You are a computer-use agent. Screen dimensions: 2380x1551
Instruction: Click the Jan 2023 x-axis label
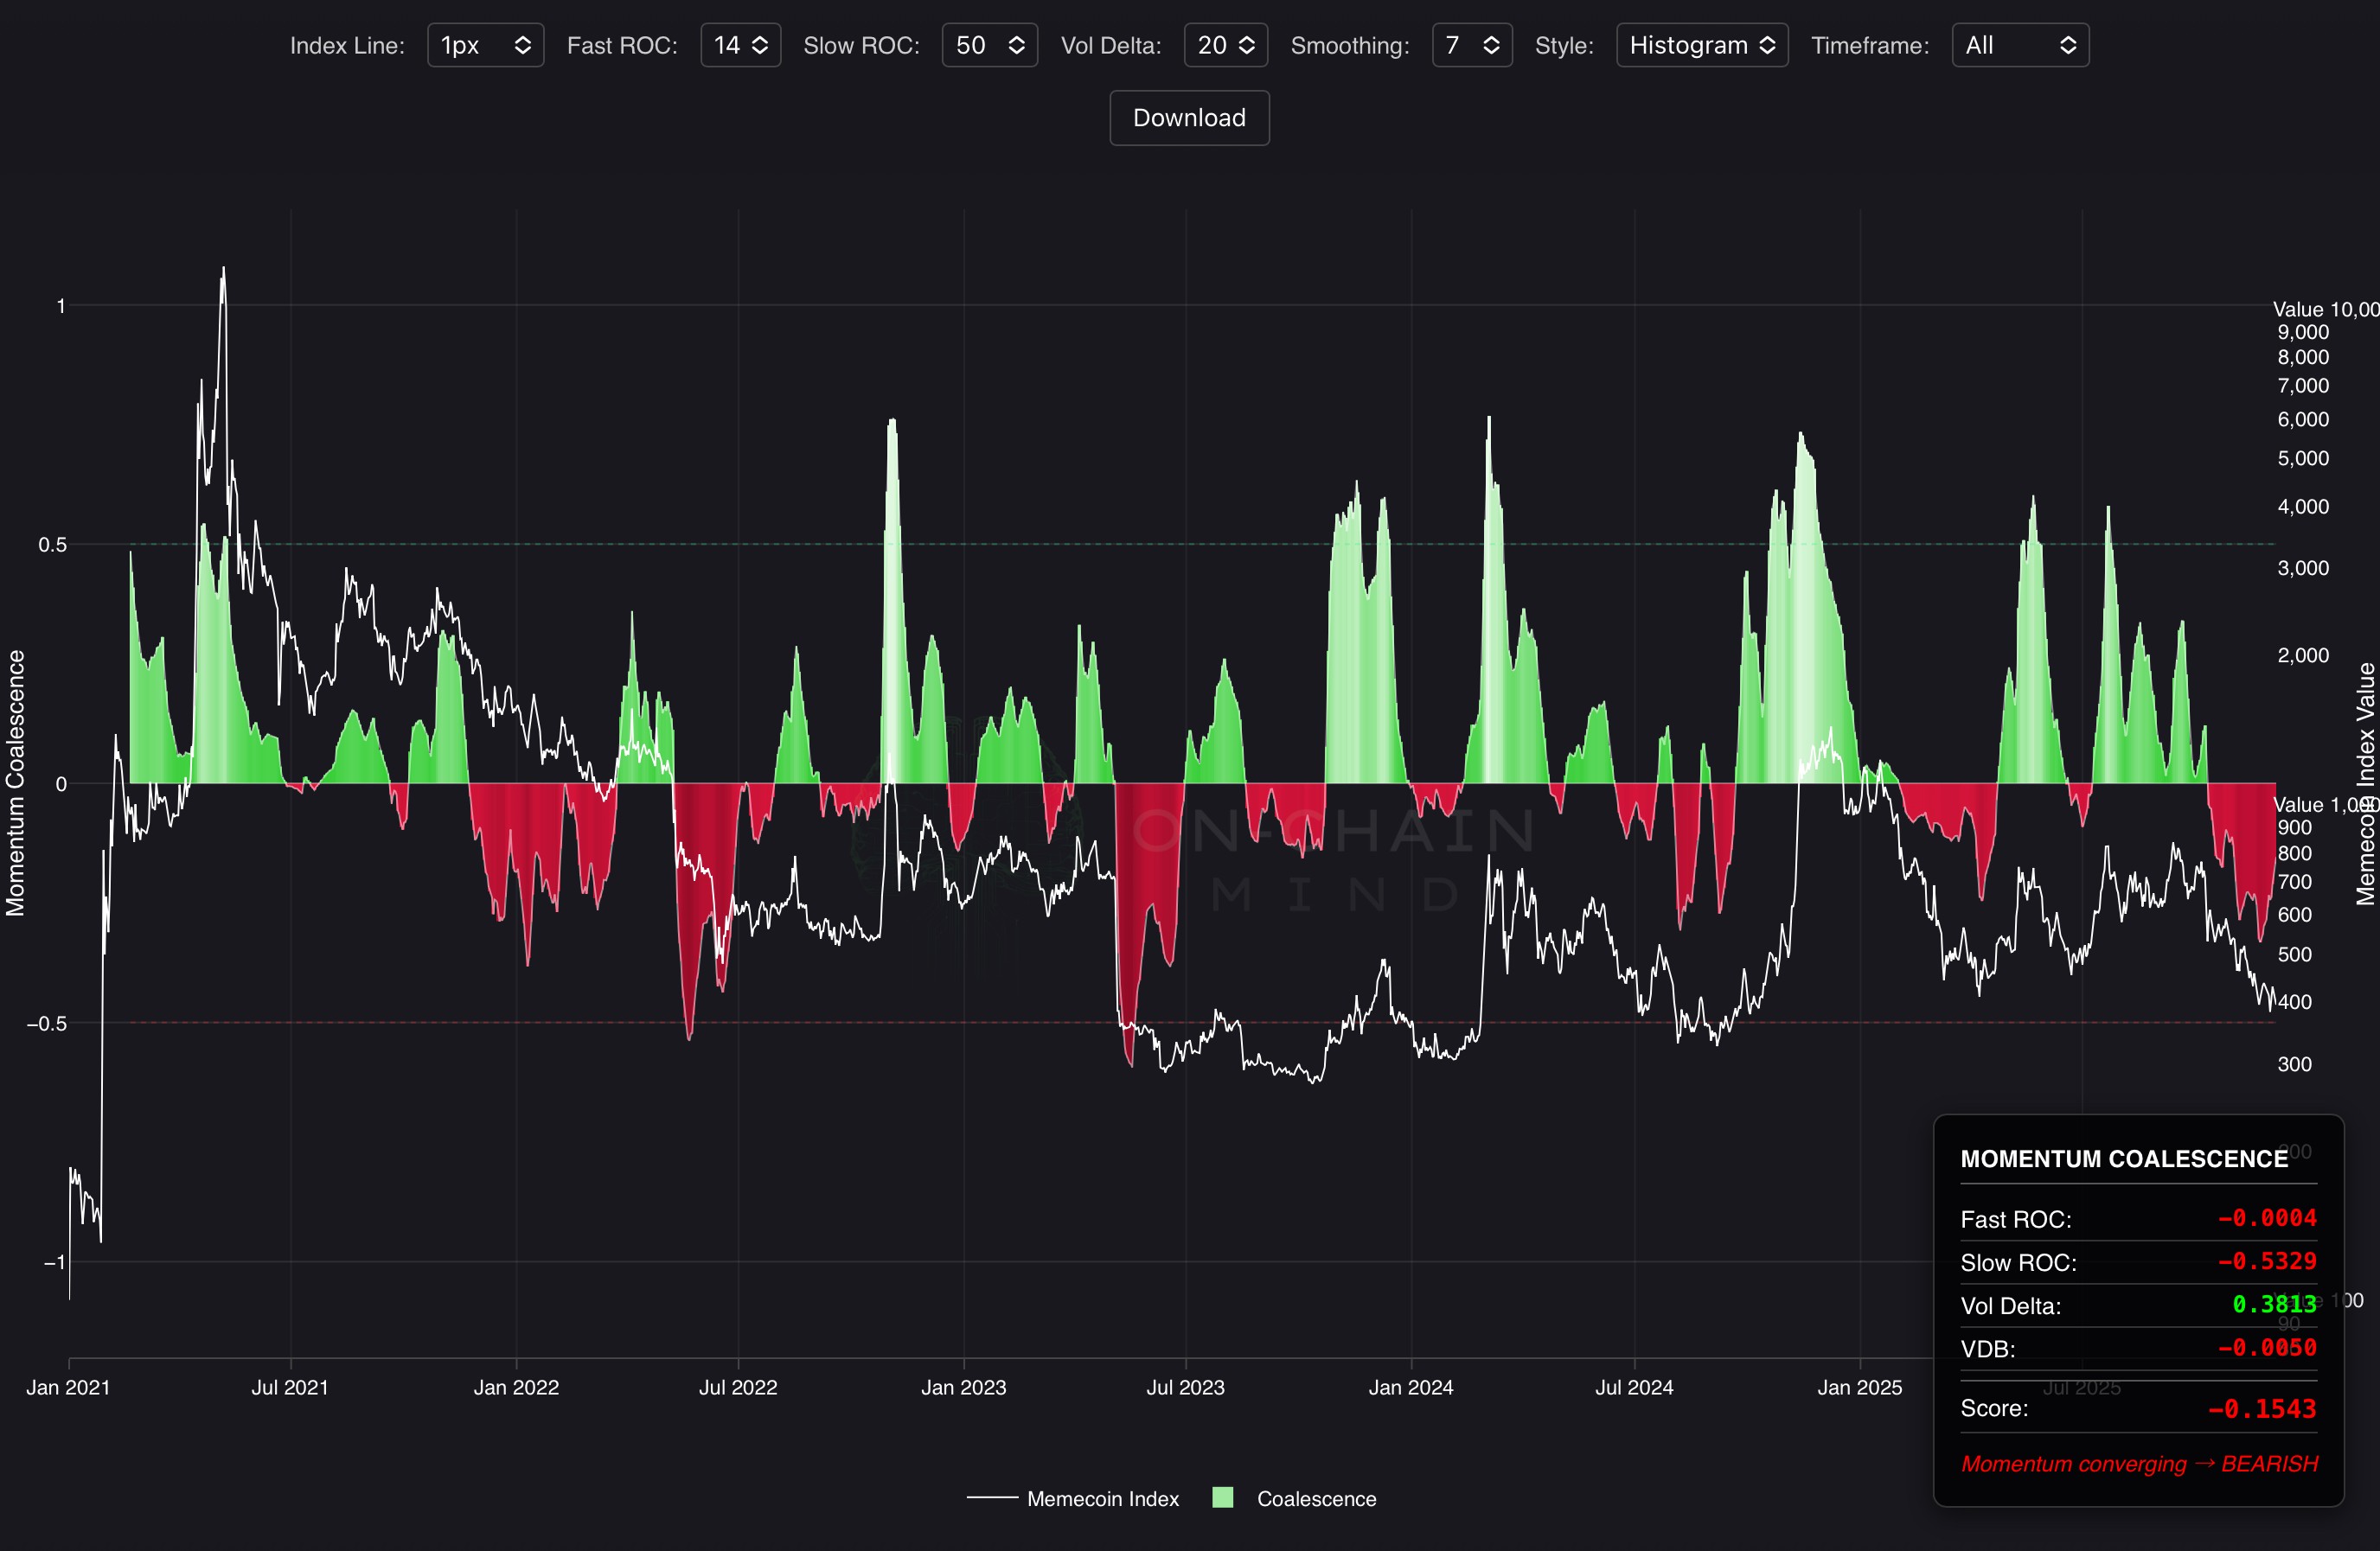(963, 1388)
